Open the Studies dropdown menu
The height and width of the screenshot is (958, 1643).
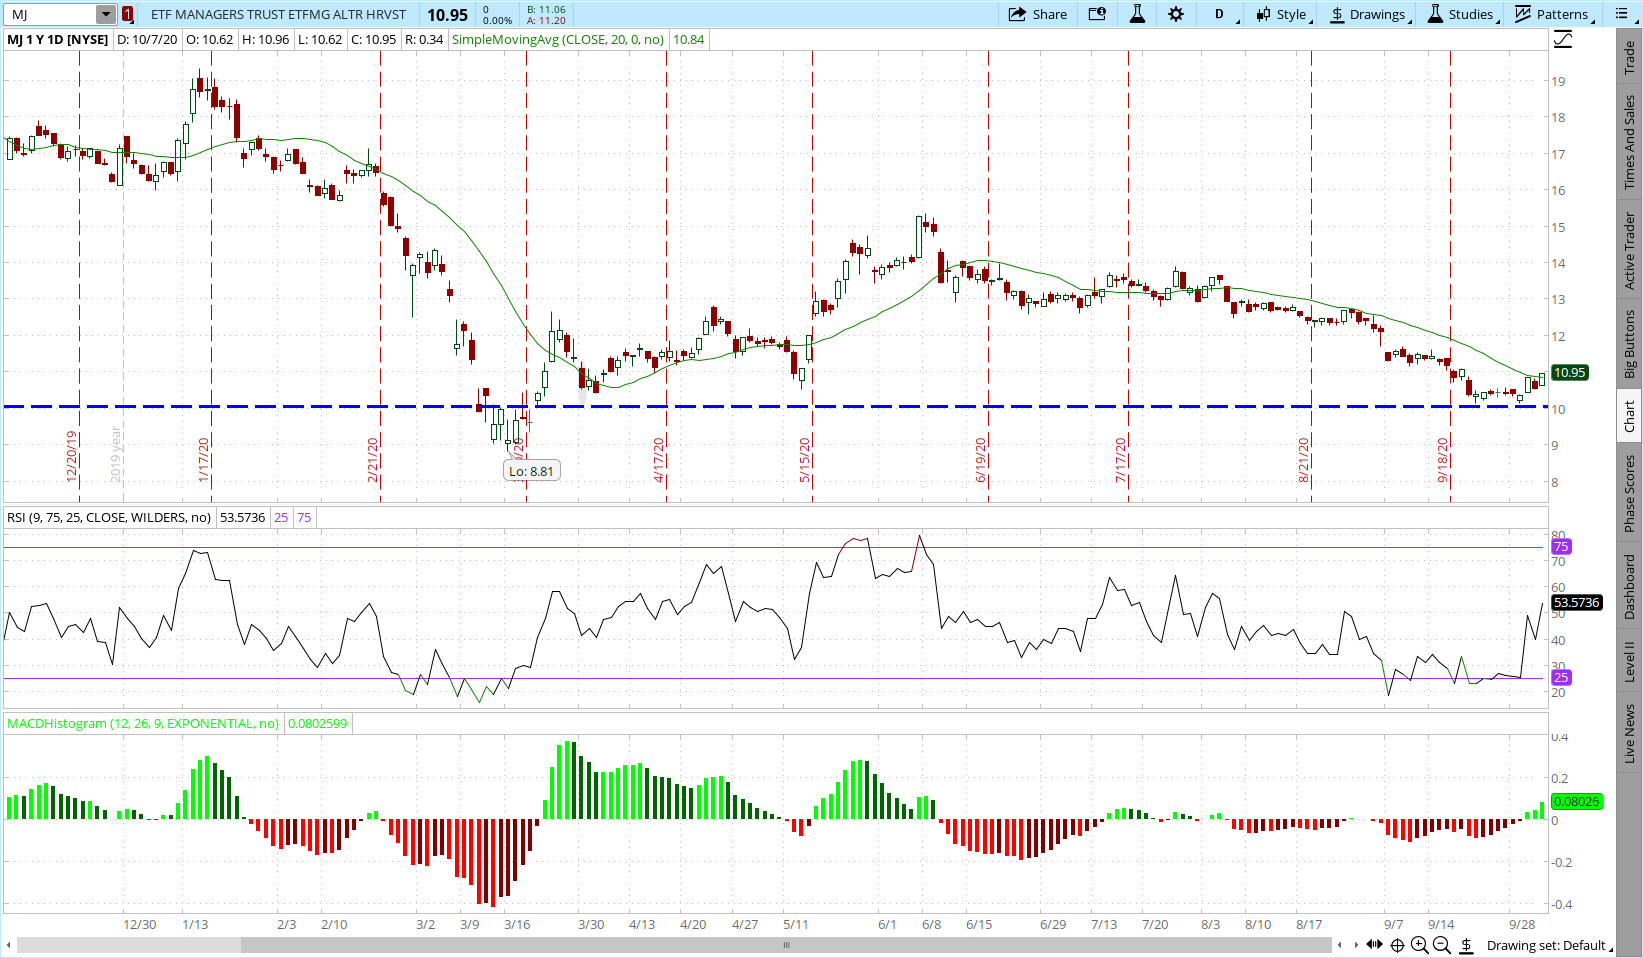1461,14
